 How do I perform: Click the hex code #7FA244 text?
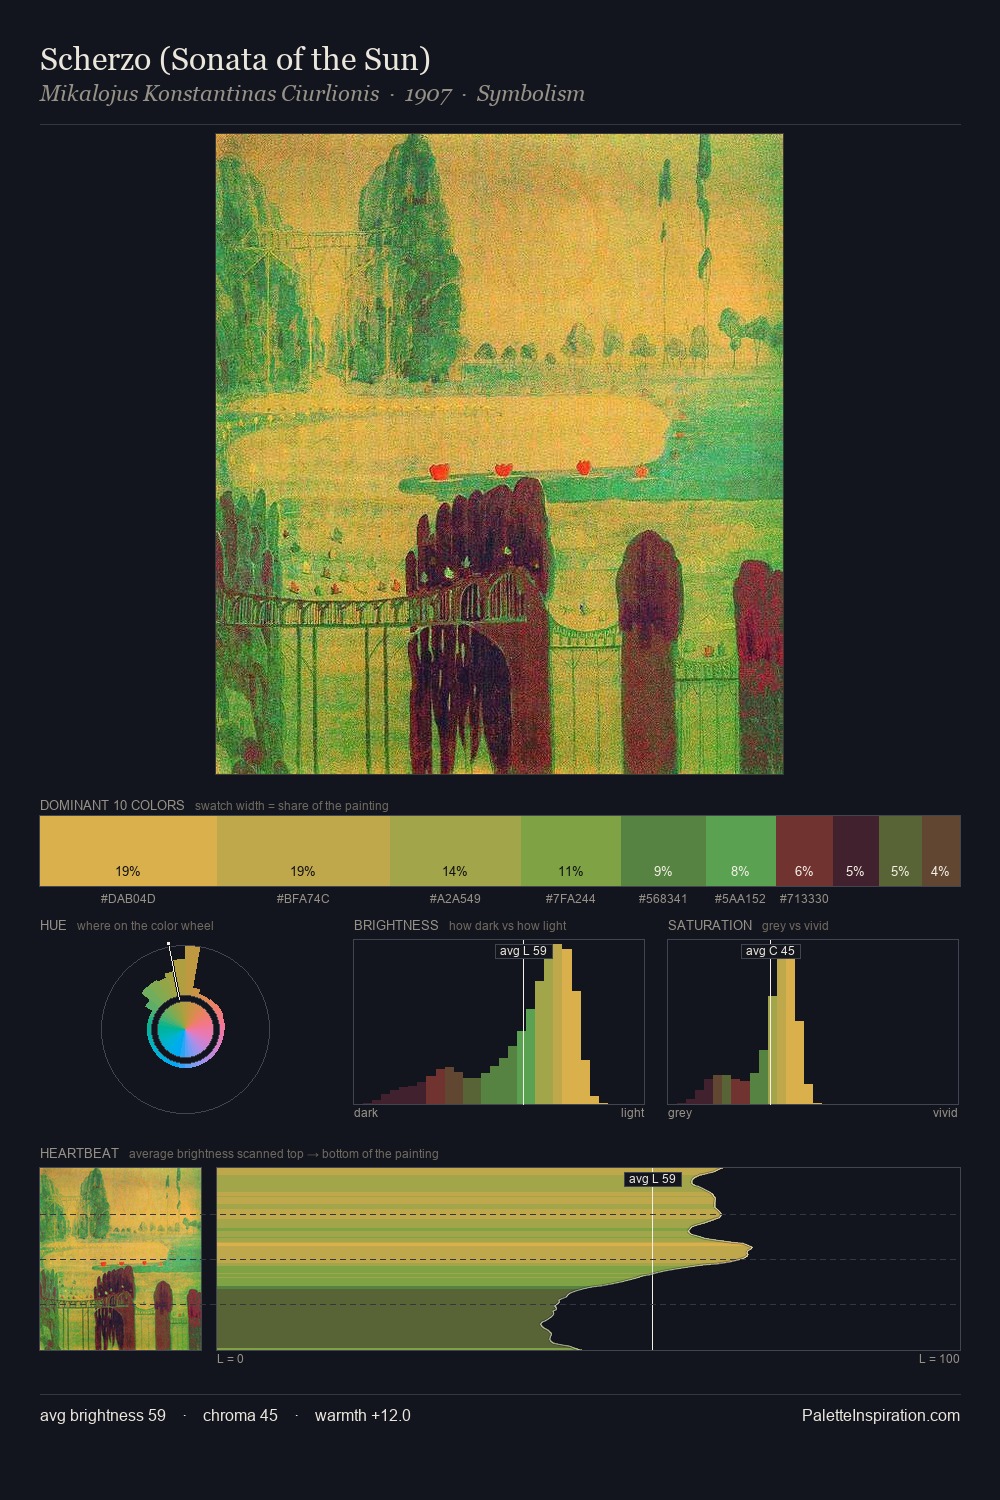tap(571, 898)
